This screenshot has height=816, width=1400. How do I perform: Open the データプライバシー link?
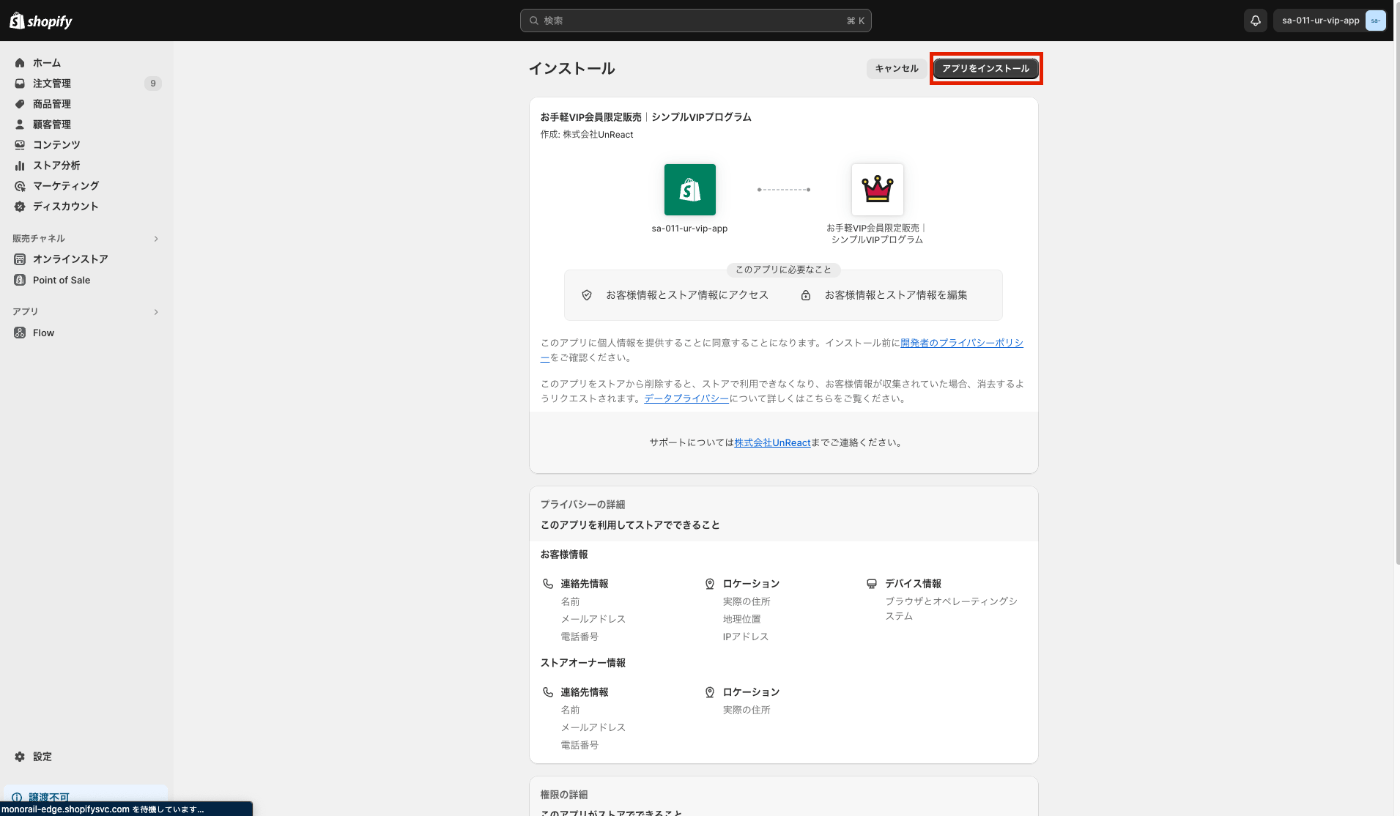(686, 398)
